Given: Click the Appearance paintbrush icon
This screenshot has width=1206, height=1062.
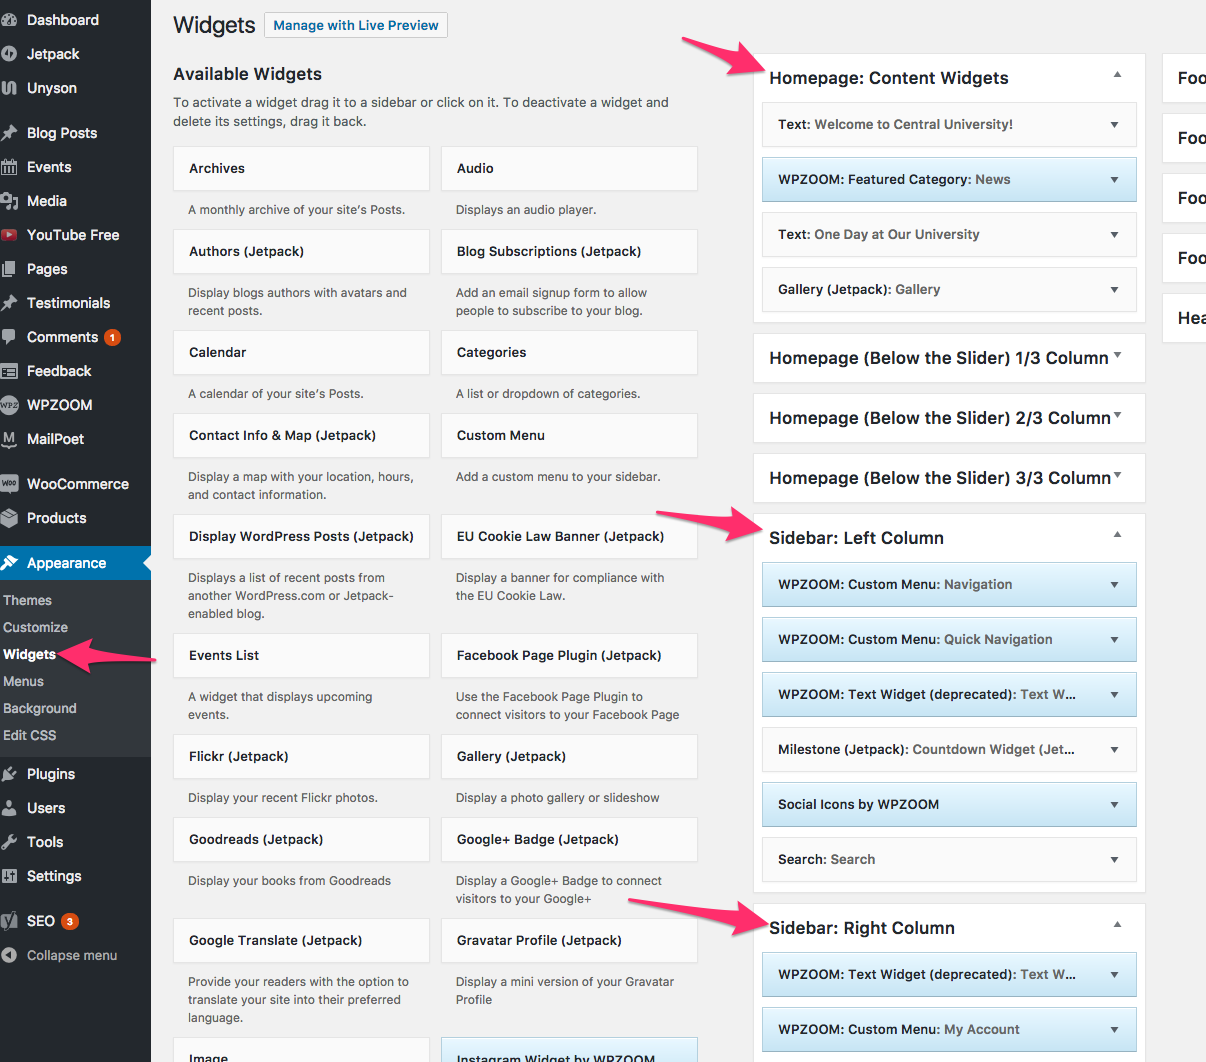Looking at the screenshot, I should (9, 563).
